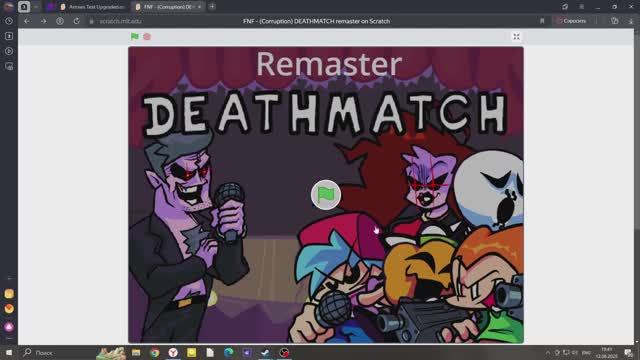This screenshot has height=360, width=640.
Task: Bookmark this page with the bookmark icon
Action: tap(542, 21)
